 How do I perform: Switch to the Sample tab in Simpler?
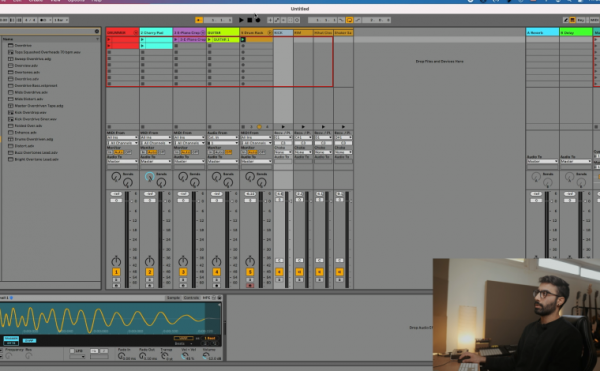173,298
